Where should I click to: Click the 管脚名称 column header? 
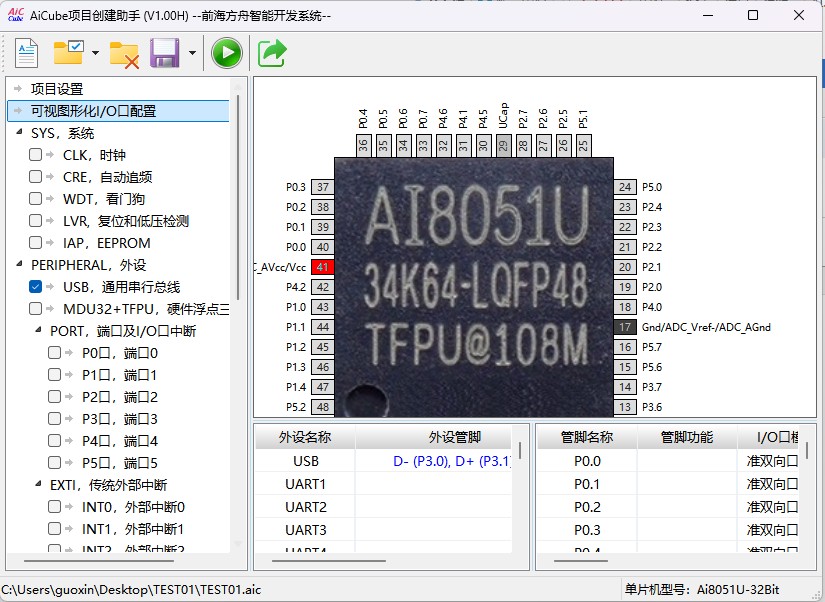tap(587, 437)
